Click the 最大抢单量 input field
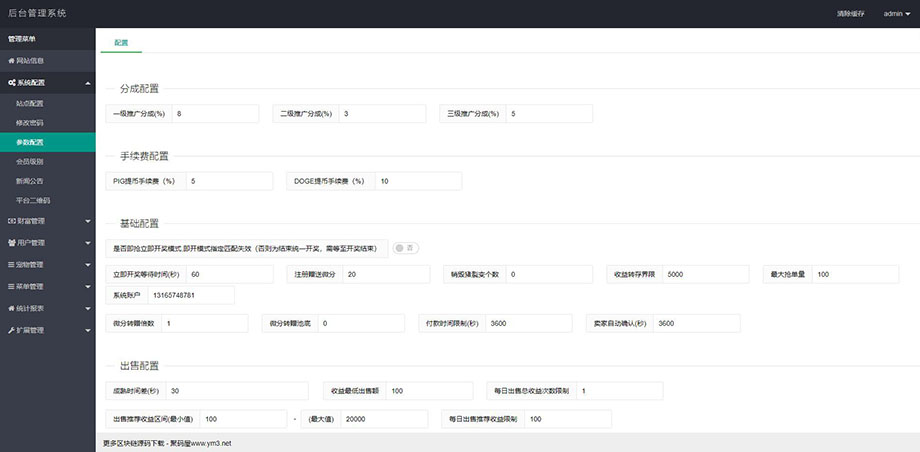The height and width of the screenshot is (452, 920). [855, 274]
